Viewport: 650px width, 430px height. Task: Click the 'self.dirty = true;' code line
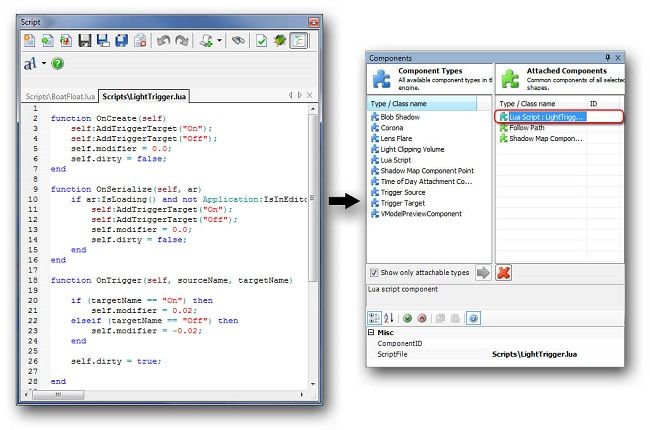pyautogui.click(x=116, y=361)
